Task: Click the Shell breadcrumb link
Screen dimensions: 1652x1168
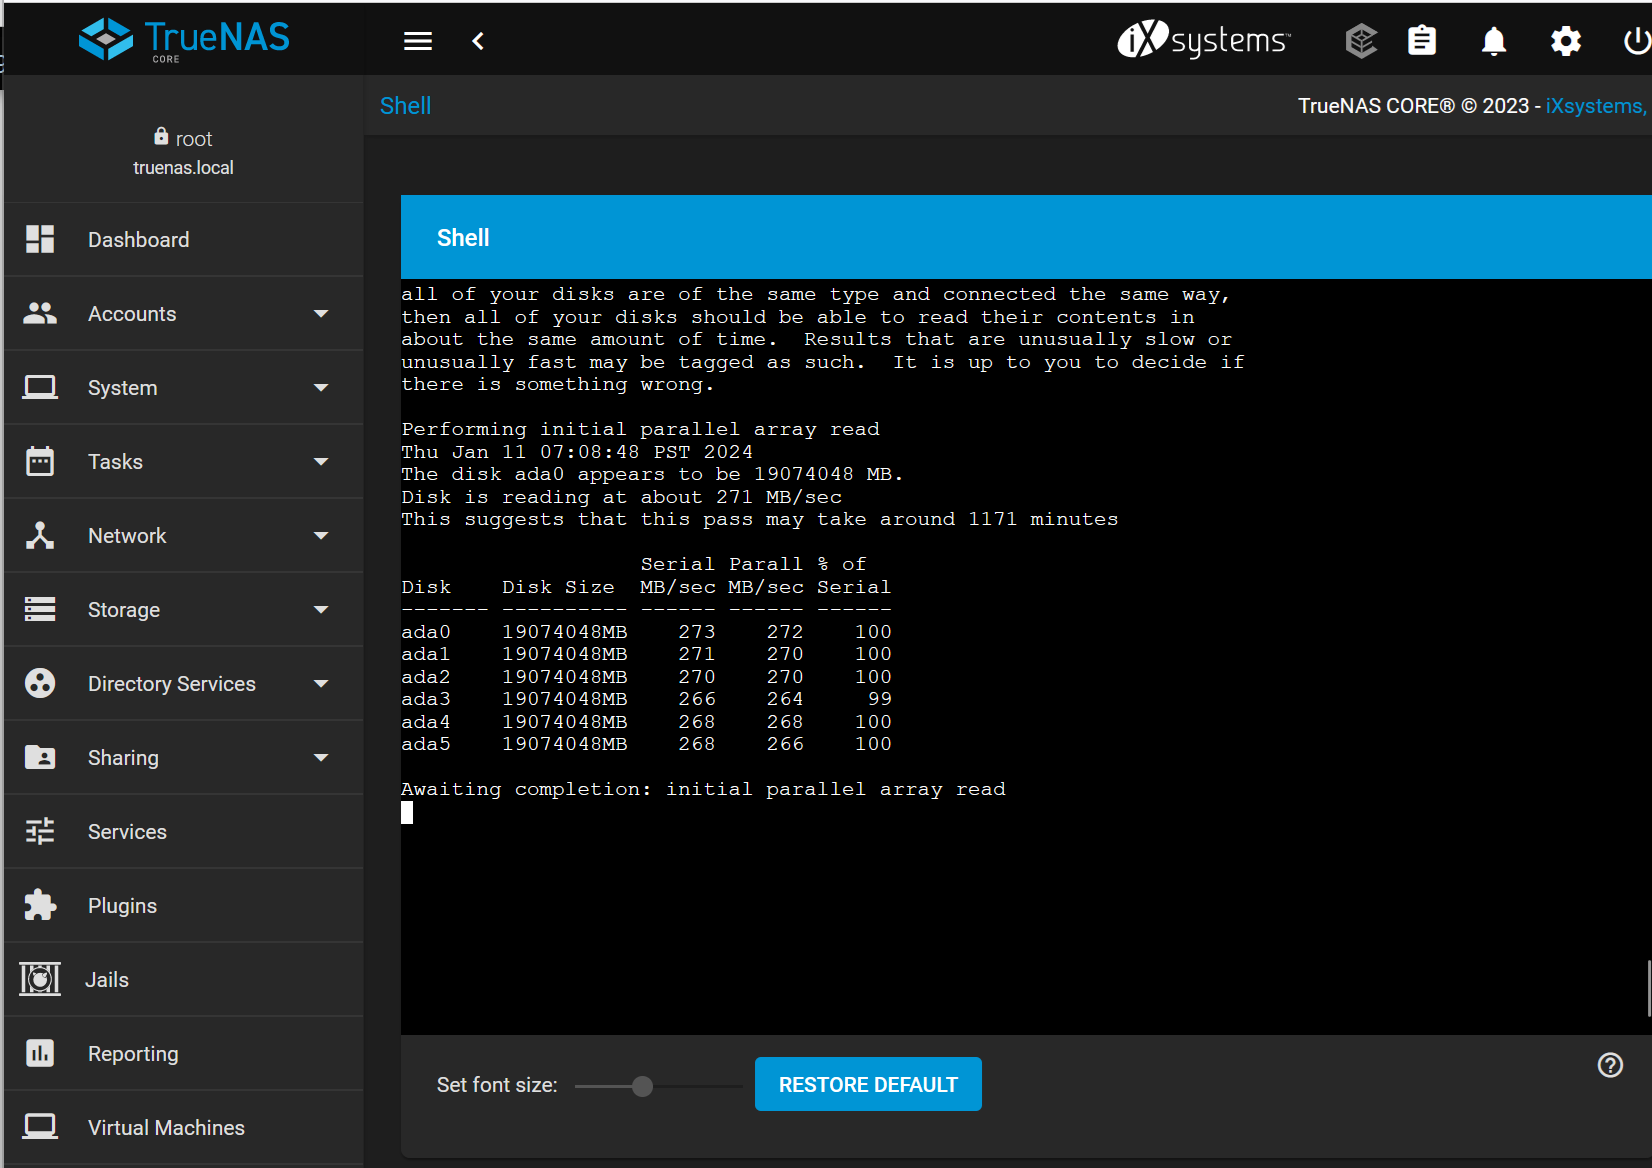Action: pyautogui.click(x=405, y=106)
